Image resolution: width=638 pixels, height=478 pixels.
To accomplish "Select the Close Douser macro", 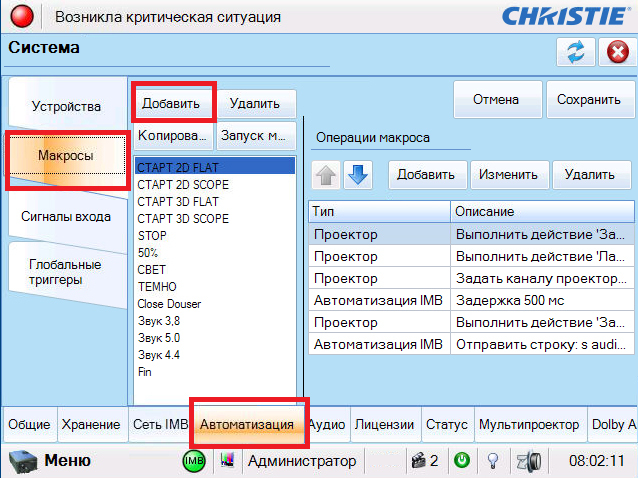I will (214, 304).
